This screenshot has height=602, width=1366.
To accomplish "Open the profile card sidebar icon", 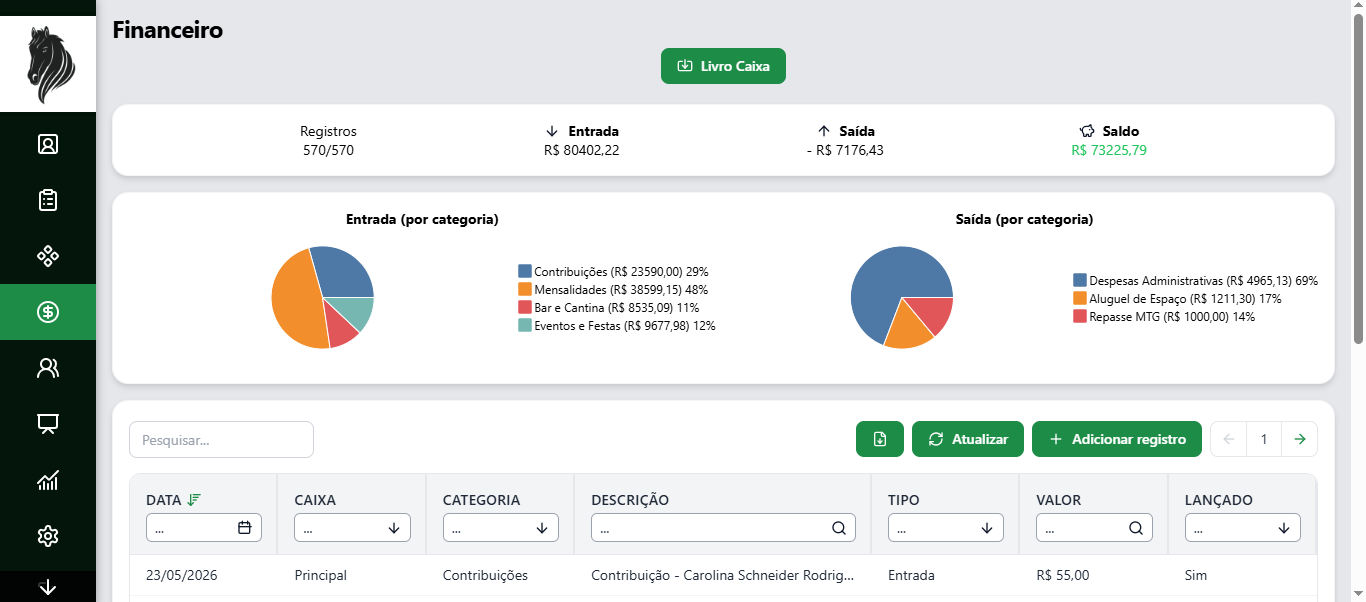I will pyautogui.click(x=48, y=144).
